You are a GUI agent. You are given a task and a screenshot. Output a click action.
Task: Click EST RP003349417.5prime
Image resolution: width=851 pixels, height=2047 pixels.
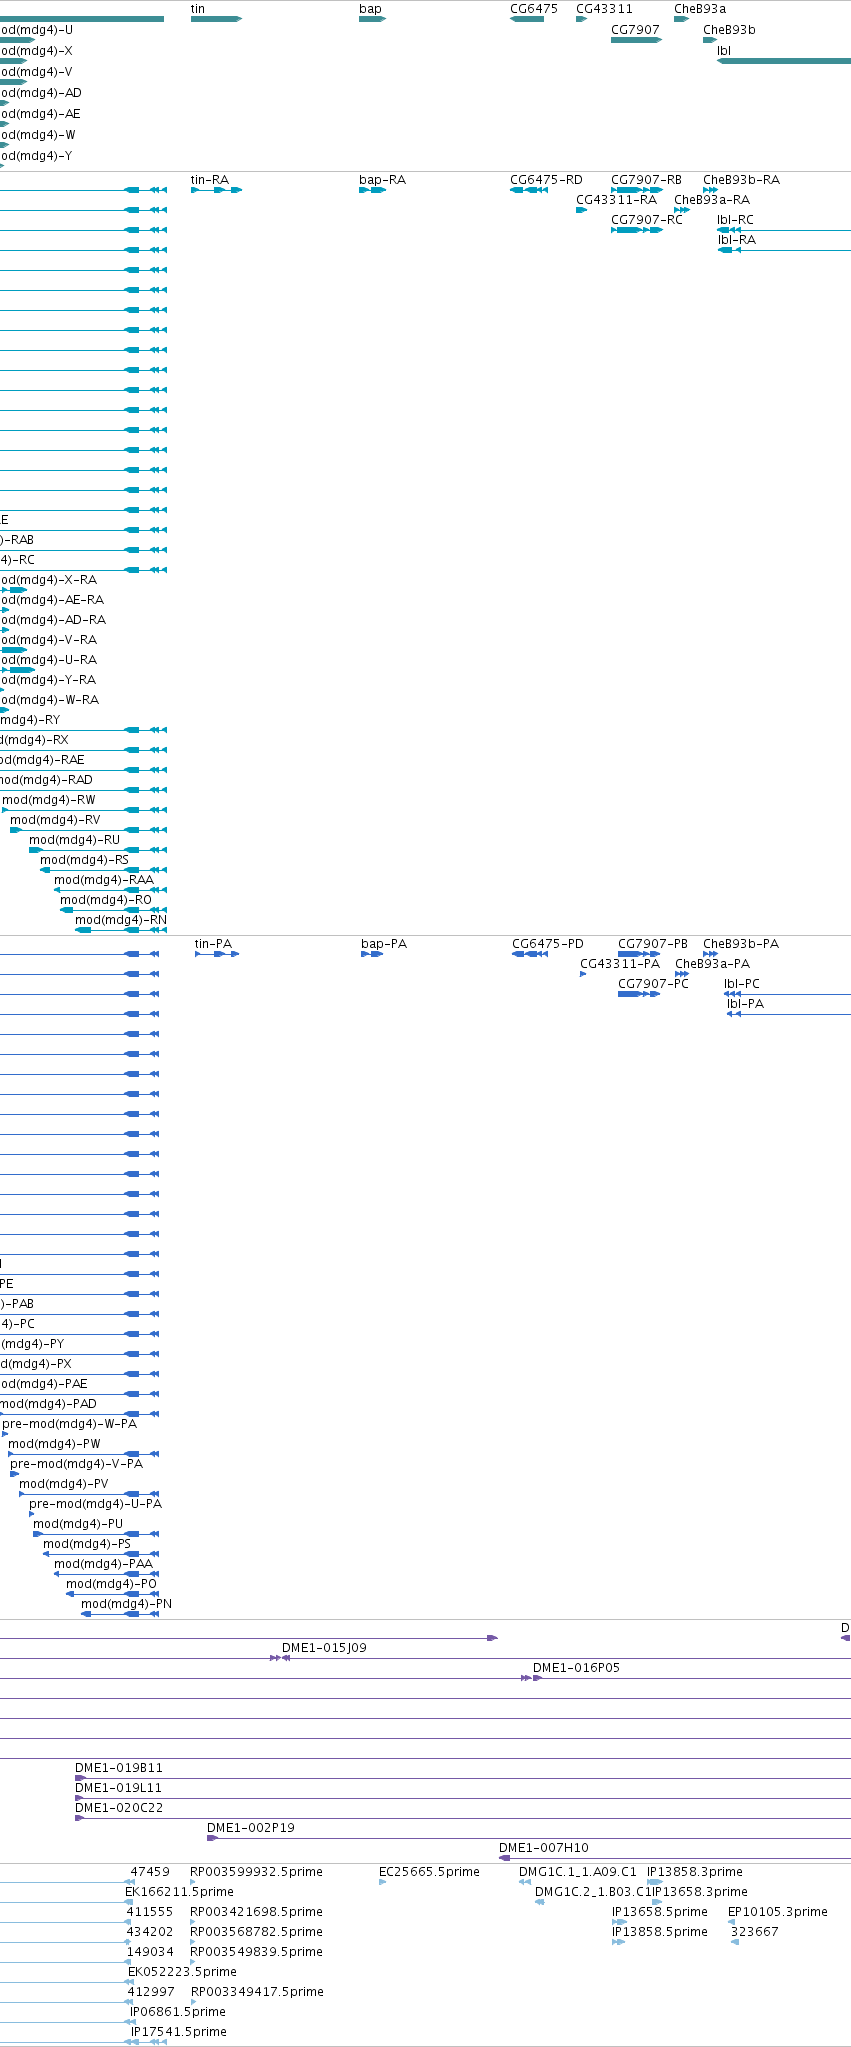pos(193,2002)
